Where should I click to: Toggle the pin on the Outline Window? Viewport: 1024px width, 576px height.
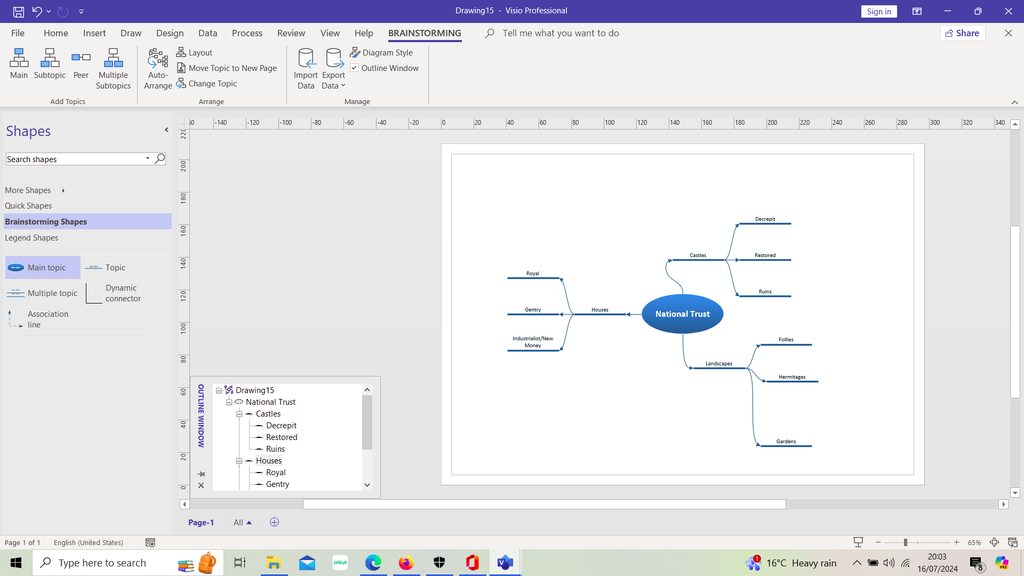[x=201, y=473]
